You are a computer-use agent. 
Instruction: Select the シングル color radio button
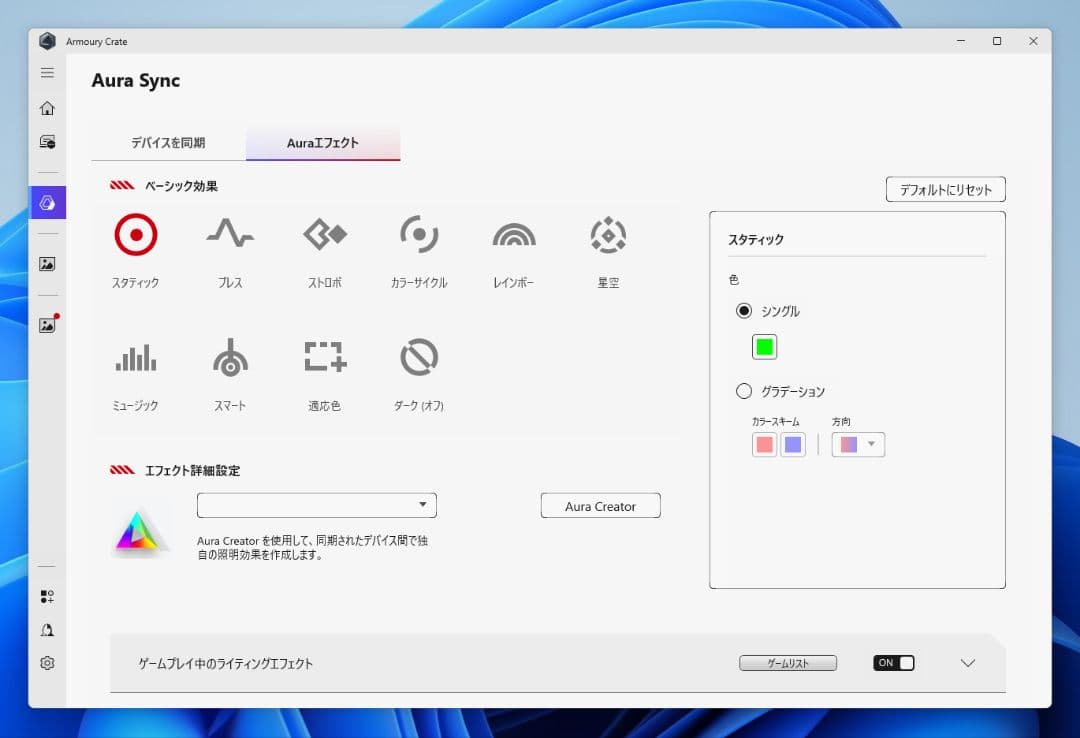click(x=742, y=311)
